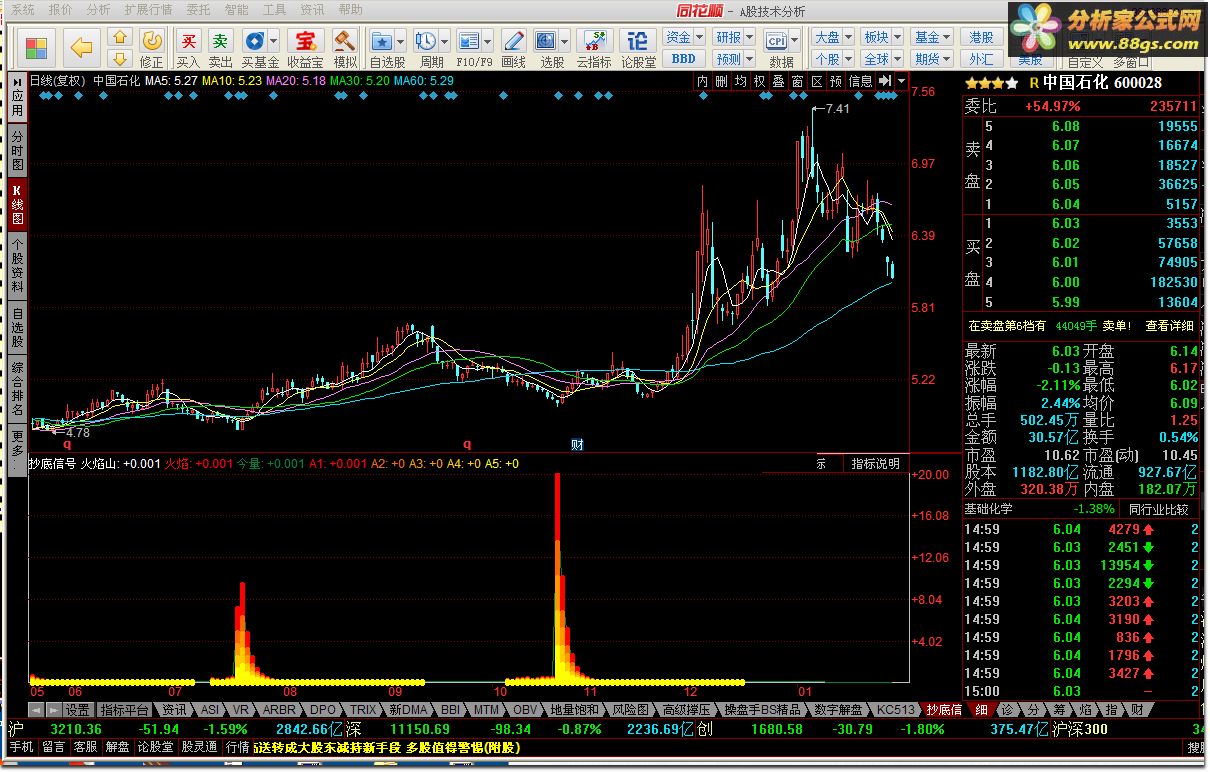Toggle the 区 range button
The height and width of the screenshot is (772, 1210).
tap(816, 81)
